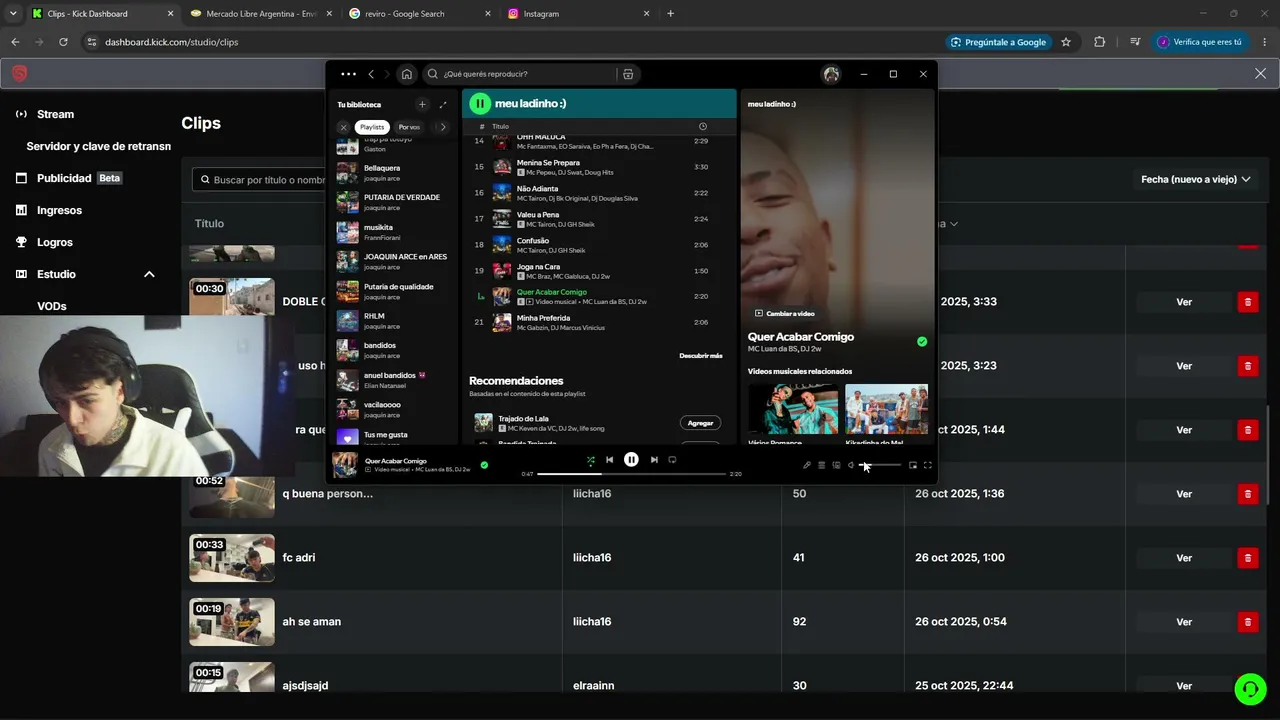Open the Kikadinha do Mal related video thumbnail
Image resolution: width=1280 pixels, height=720 pixels.
point(887,408)
